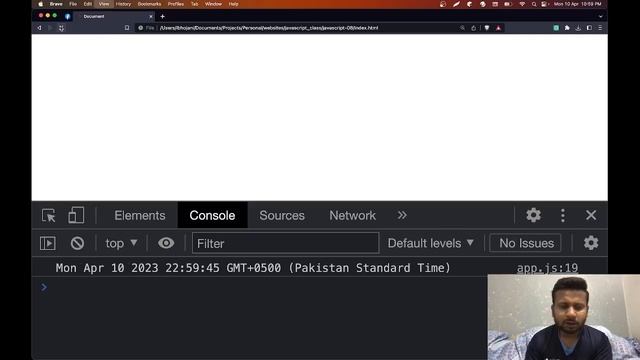Screen dimensions: 640x360
Task: Click the address bar URL
Action: pyautogui.click(x=269, y=28)
